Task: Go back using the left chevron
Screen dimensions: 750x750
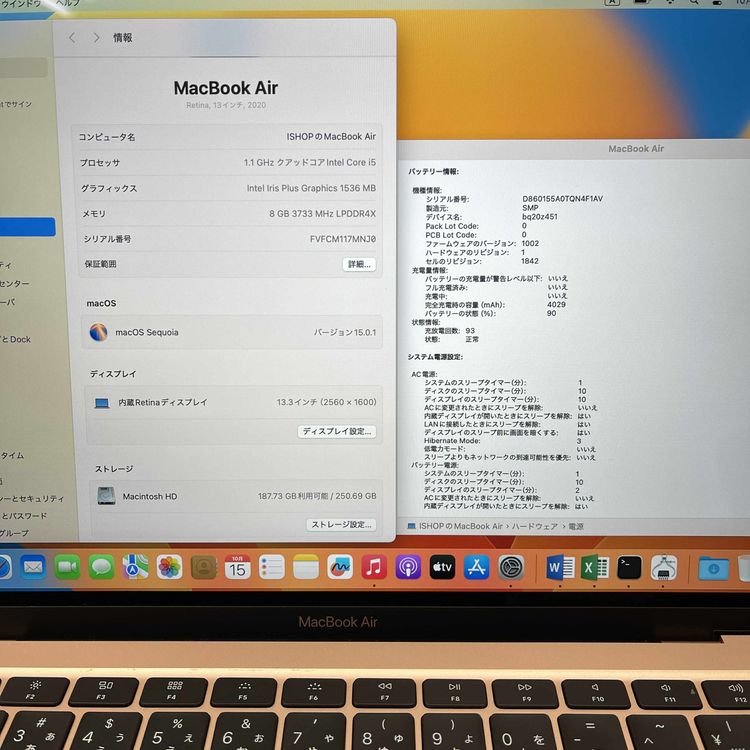Action: tap(72, 38)
